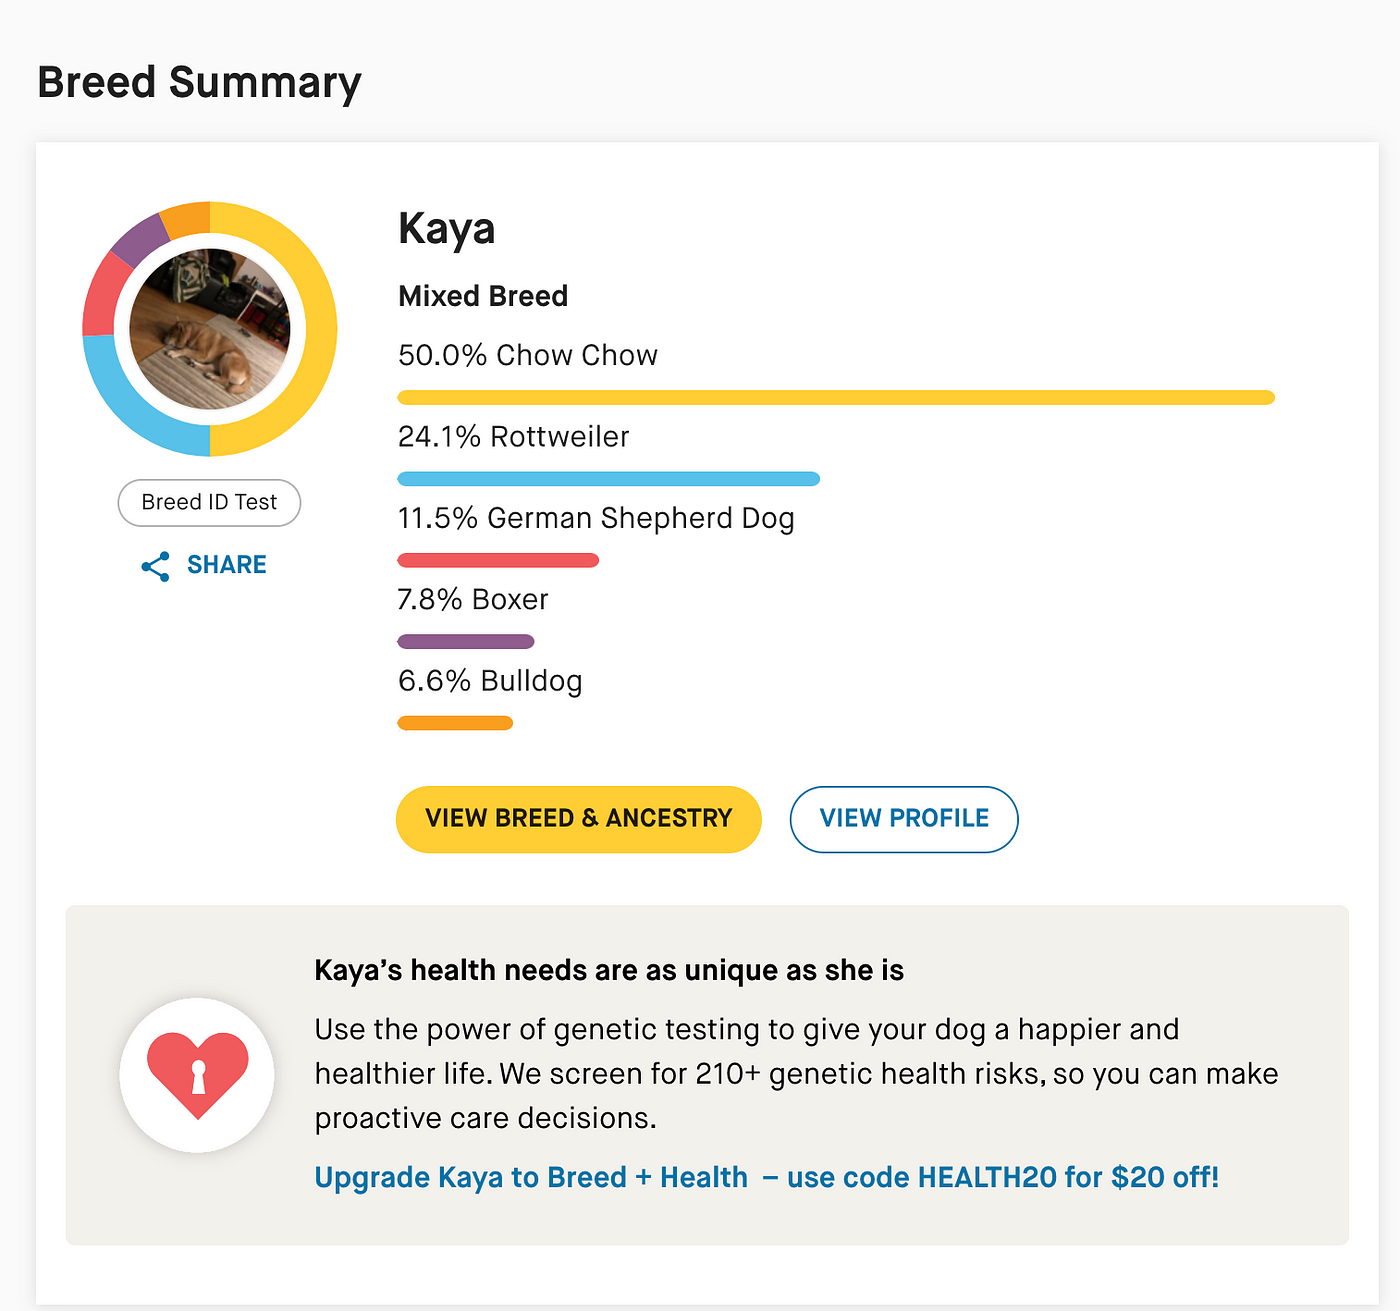Click the purple Boxer donut chart segment

pyautogui.click(x=139, y=239)
